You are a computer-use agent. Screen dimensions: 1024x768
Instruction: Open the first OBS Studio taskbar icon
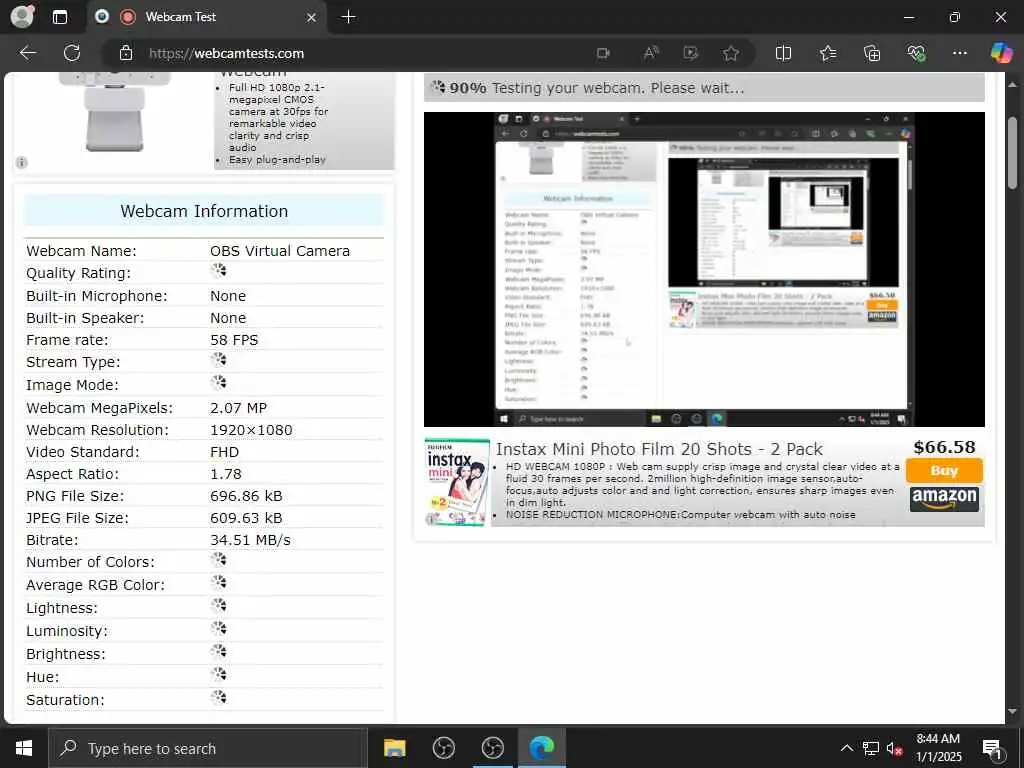click(443, 748)
